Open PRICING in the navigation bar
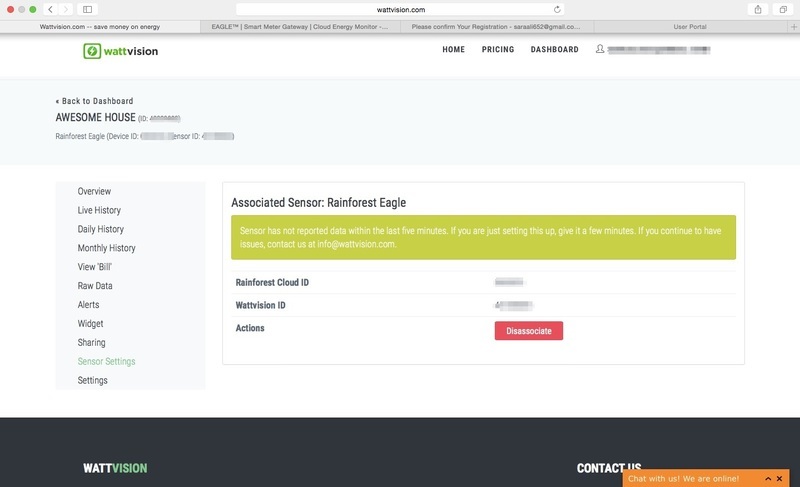The height and width of the screenshot is (487, 800). pyautogui.click(x=498, y=49)
